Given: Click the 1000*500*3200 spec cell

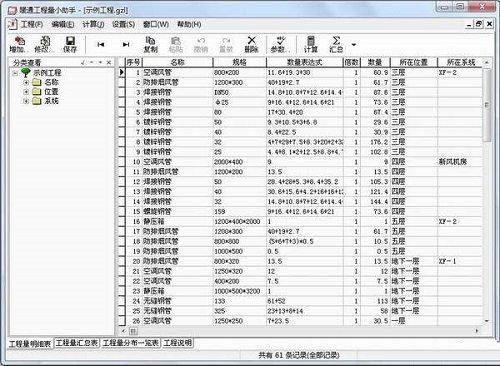Looking at the screenshot, I should (x=240, y=291).
